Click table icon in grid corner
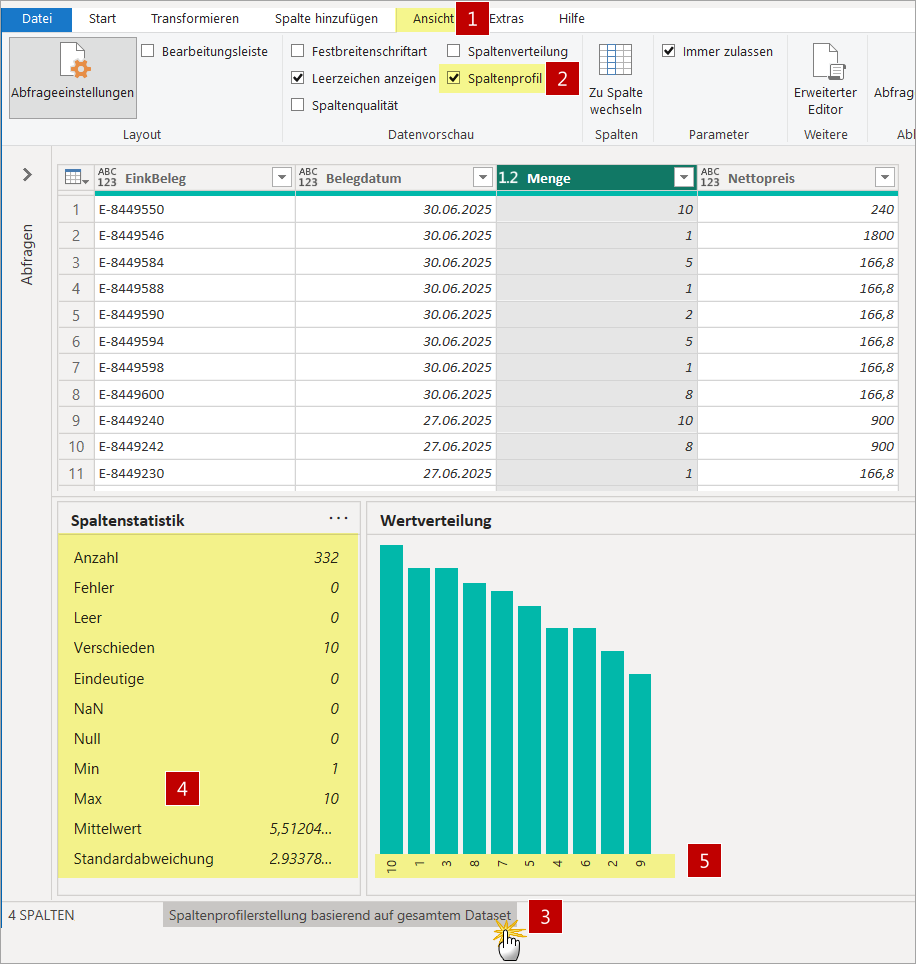 [74, 178]
